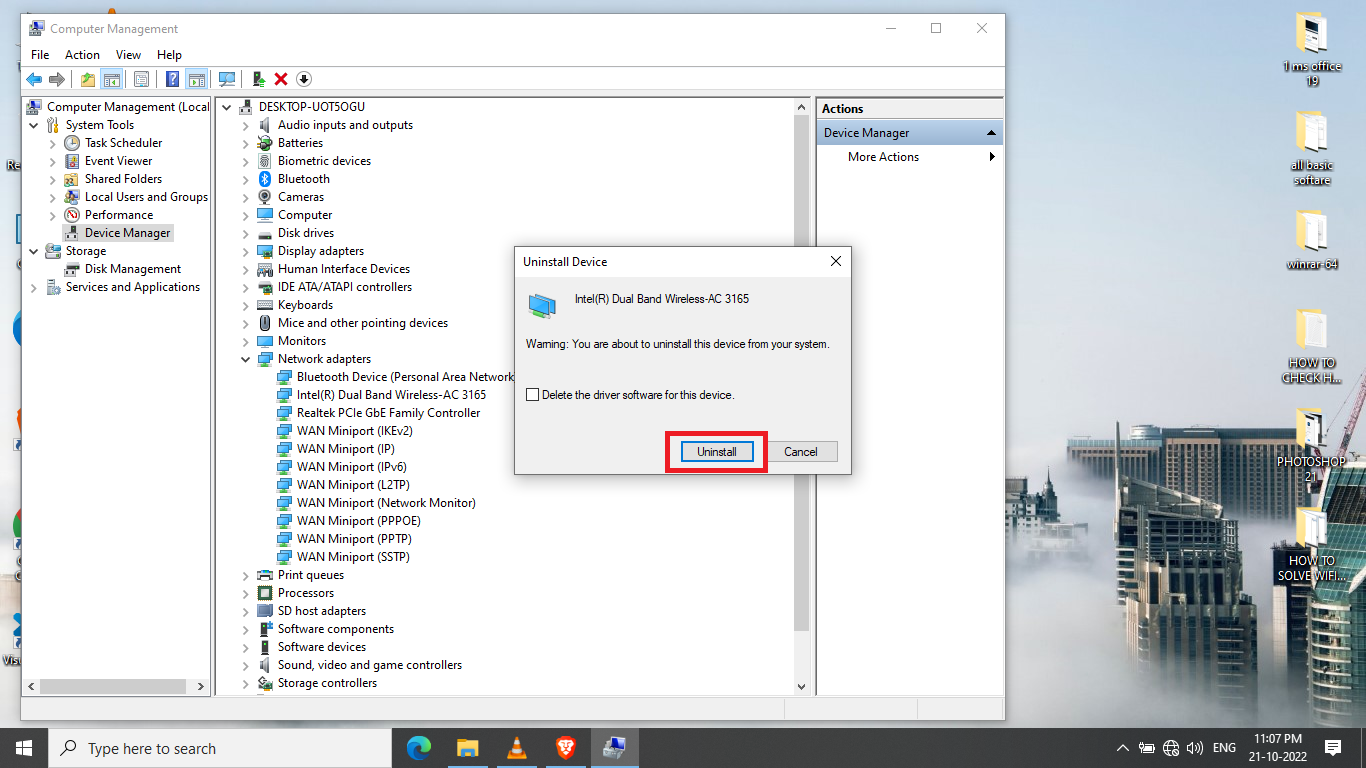Collapse Storage tree node
The height and width of the screenshot is (768, 1366).
tap(34, 251)
